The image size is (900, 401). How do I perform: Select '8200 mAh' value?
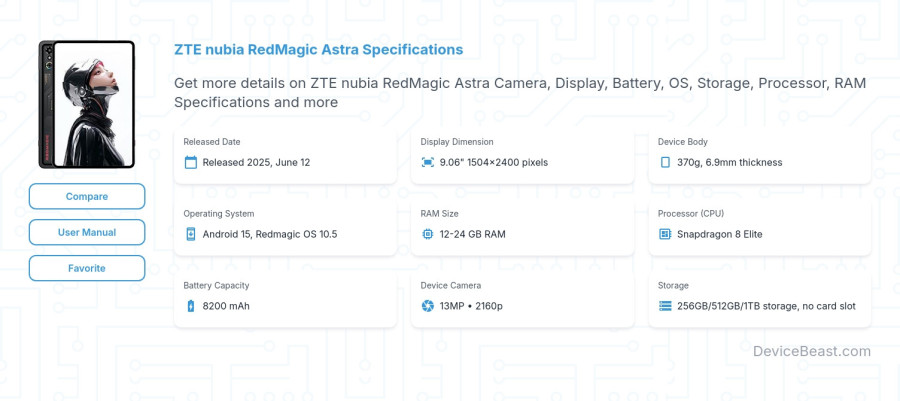pos(226,306)
